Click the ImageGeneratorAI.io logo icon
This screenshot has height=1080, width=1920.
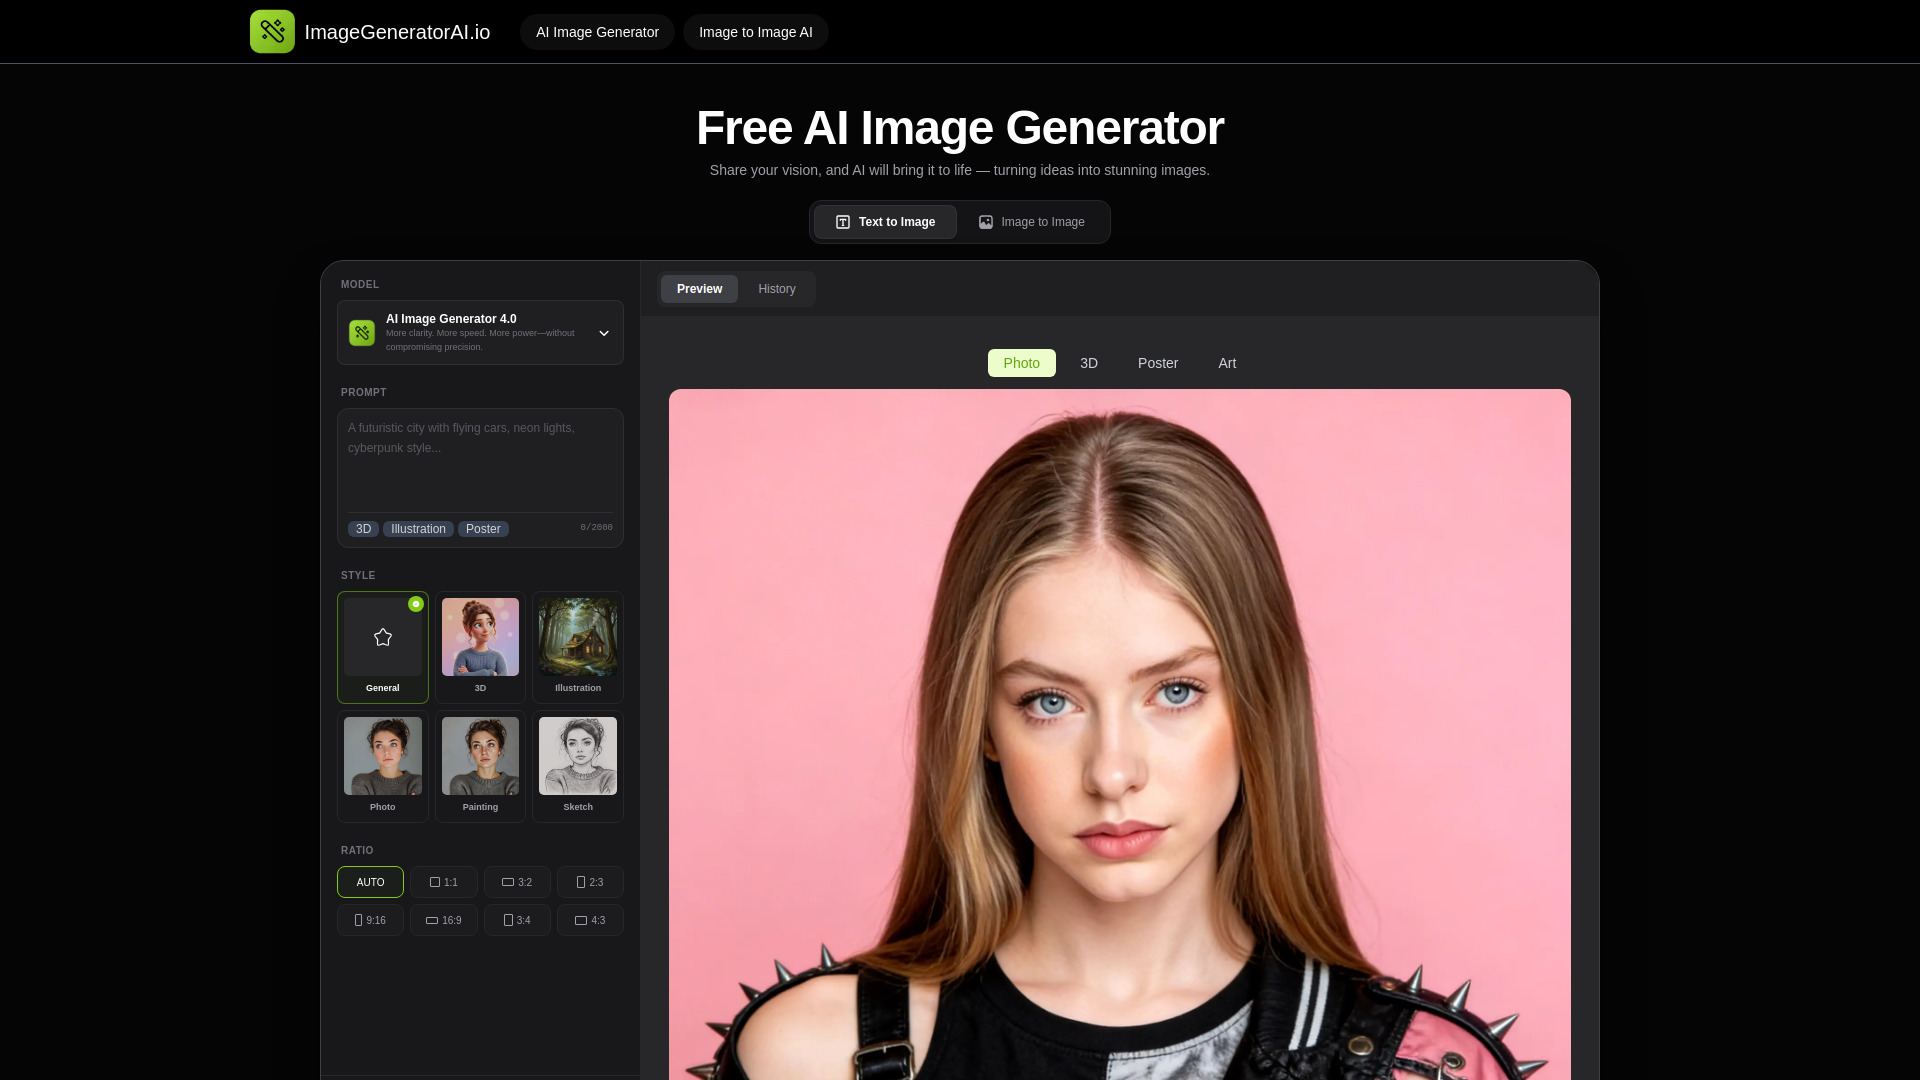[x=273, y=31]
